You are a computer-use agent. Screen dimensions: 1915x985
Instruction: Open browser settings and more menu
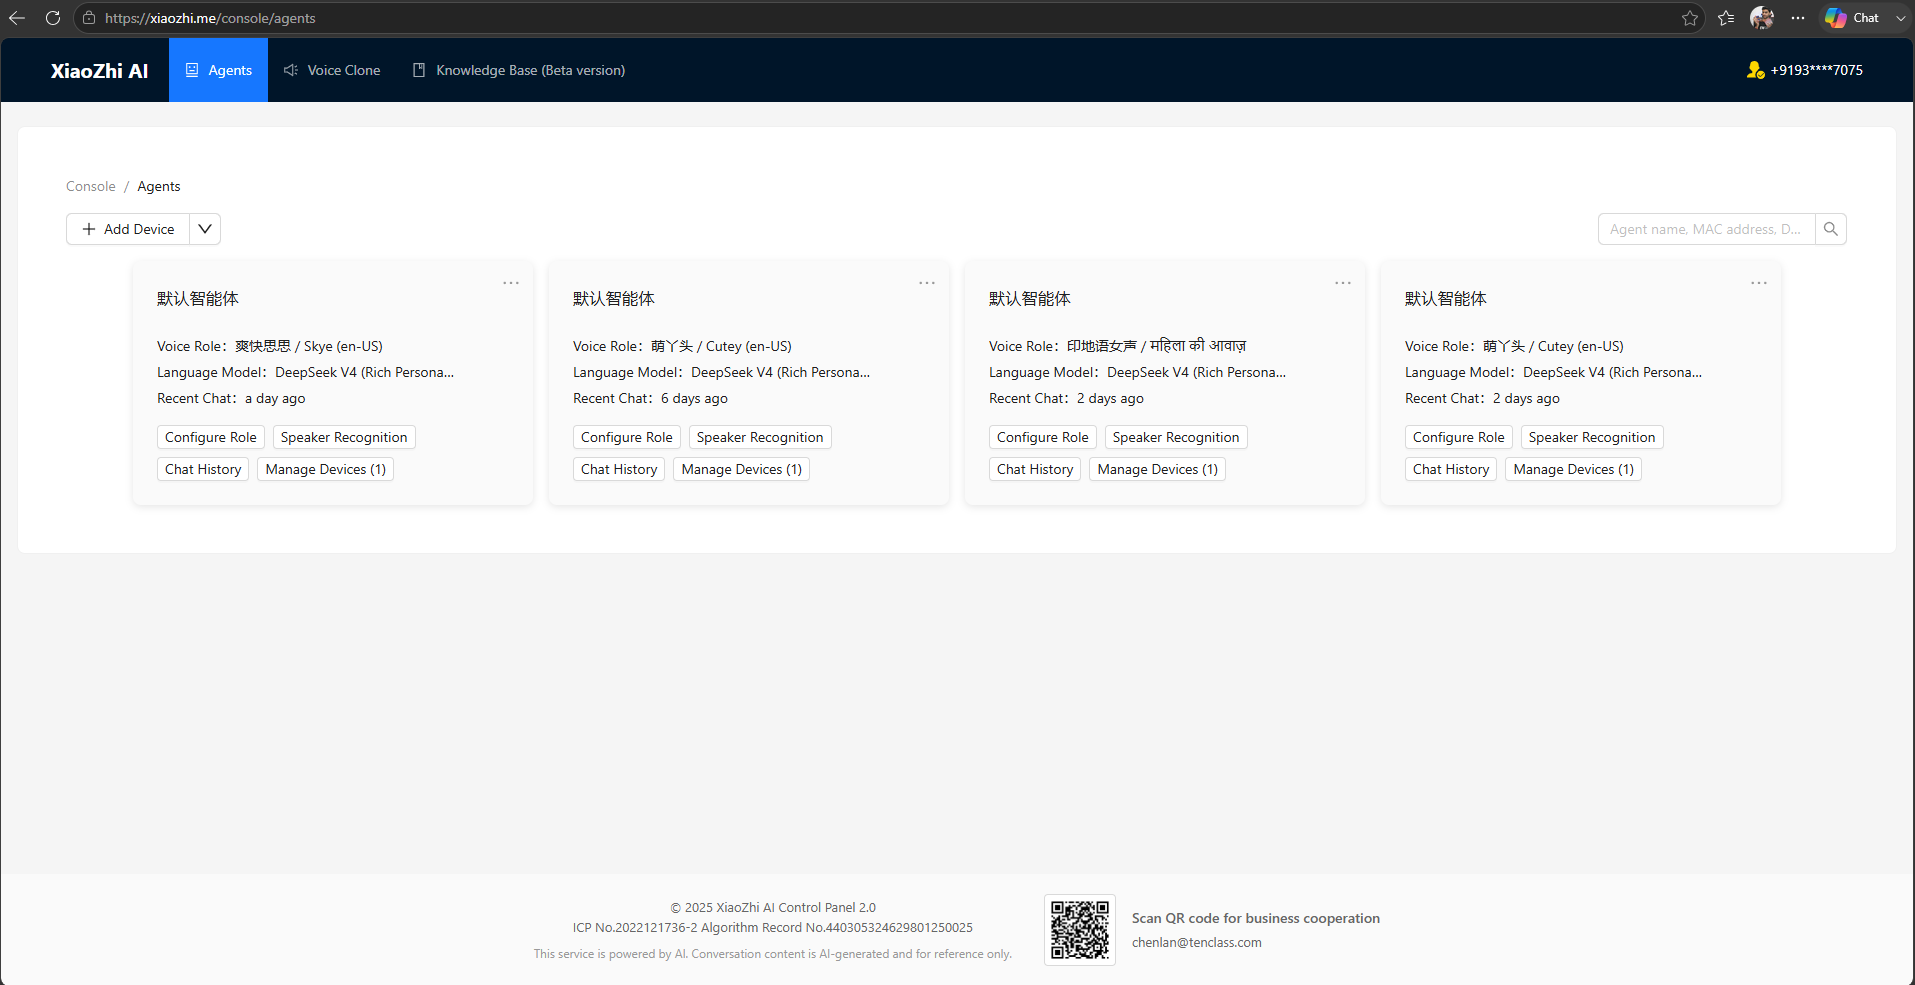(x=1798, y=18)
